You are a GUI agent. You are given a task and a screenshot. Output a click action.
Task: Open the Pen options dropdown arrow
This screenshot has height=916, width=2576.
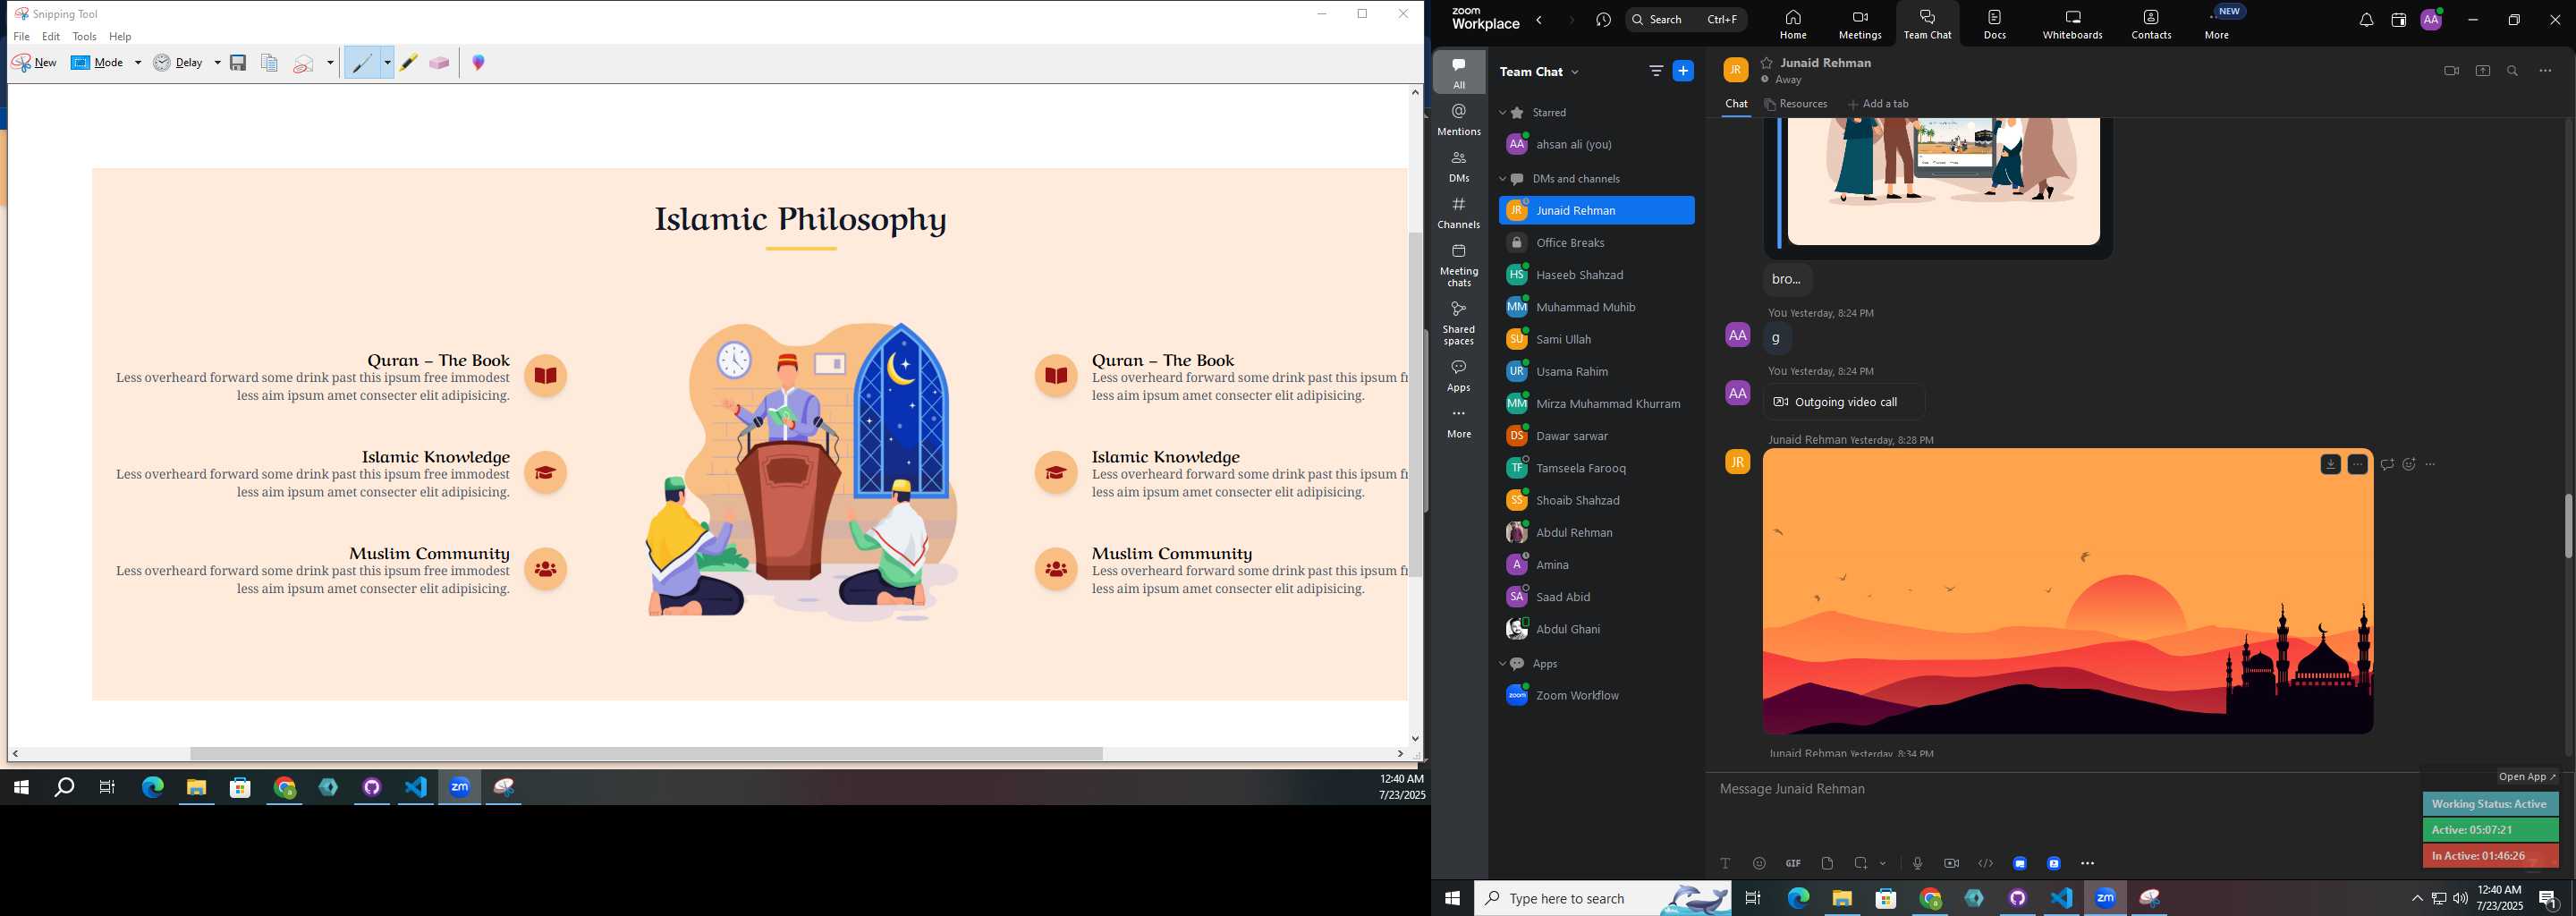tap(387, 63)
